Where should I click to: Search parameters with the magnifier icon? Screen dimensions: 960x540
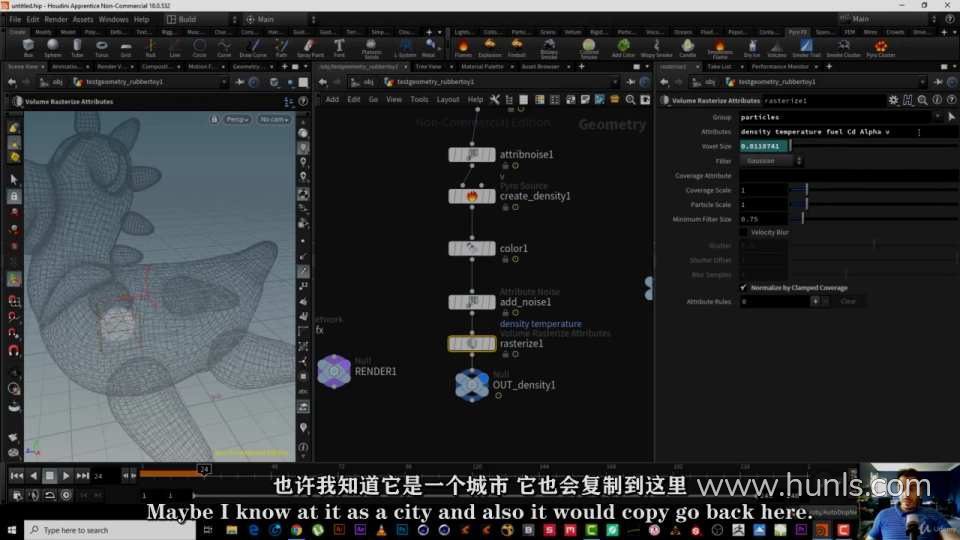(x=922, y=100)
